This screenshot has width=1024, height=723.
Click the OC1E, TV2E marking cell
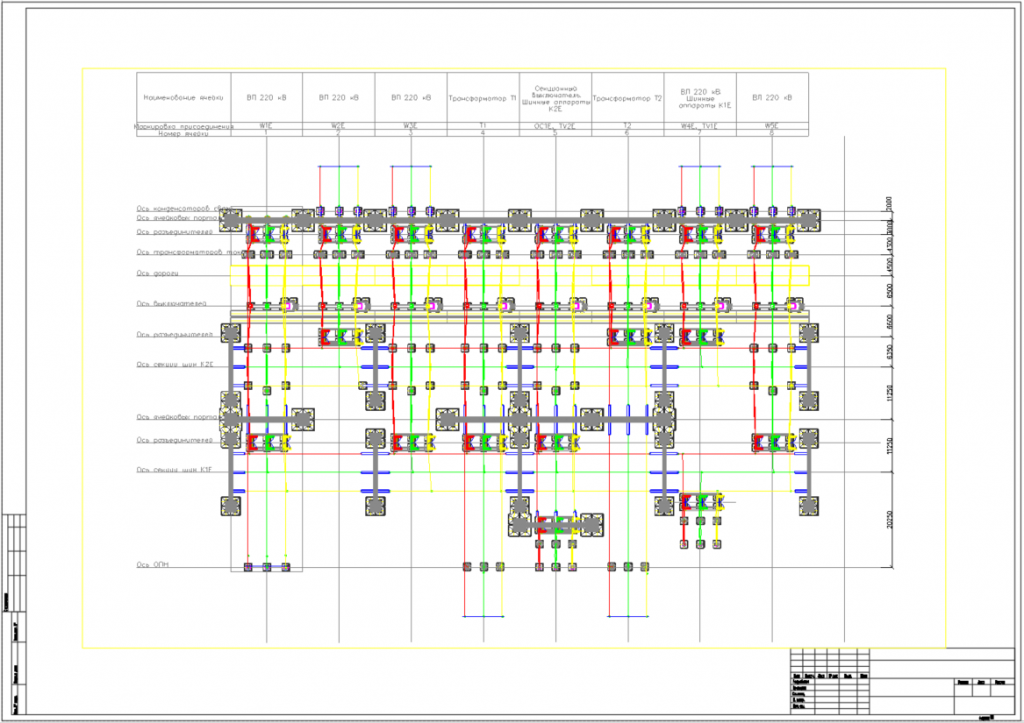click(x=555, y=126)
